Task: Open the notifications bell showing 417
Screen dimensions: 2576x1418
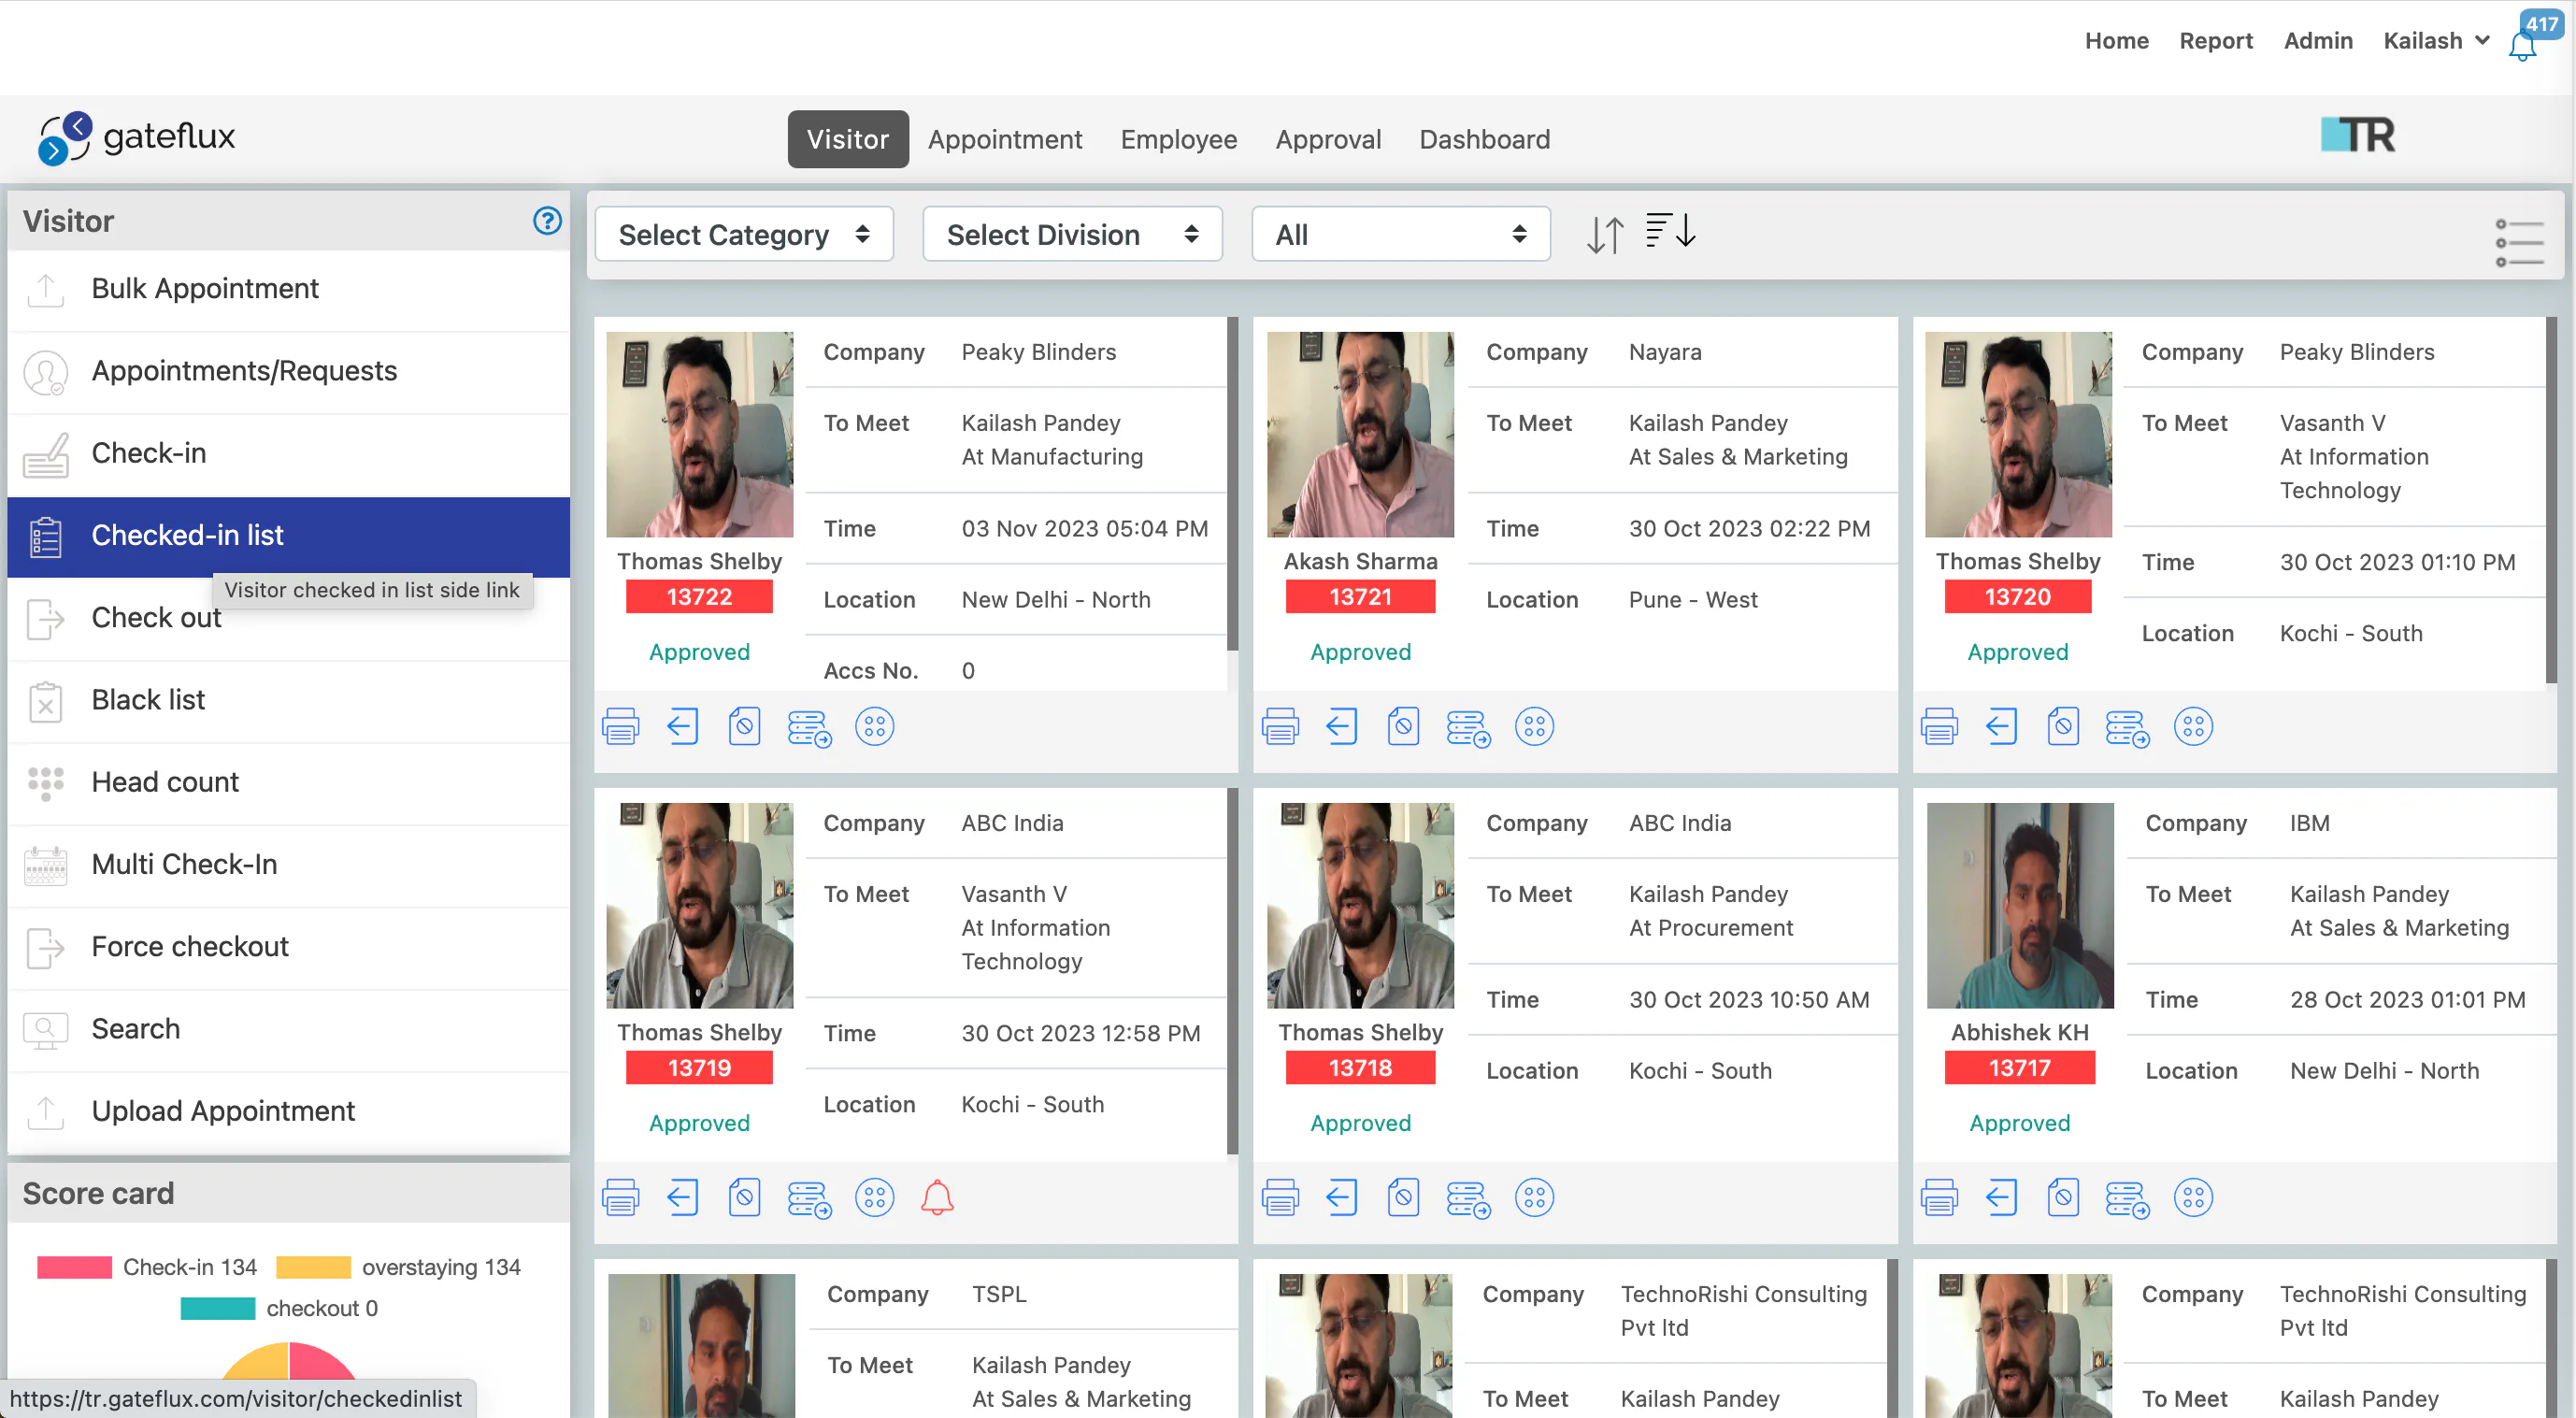Action: click(x=2523, y=45)
